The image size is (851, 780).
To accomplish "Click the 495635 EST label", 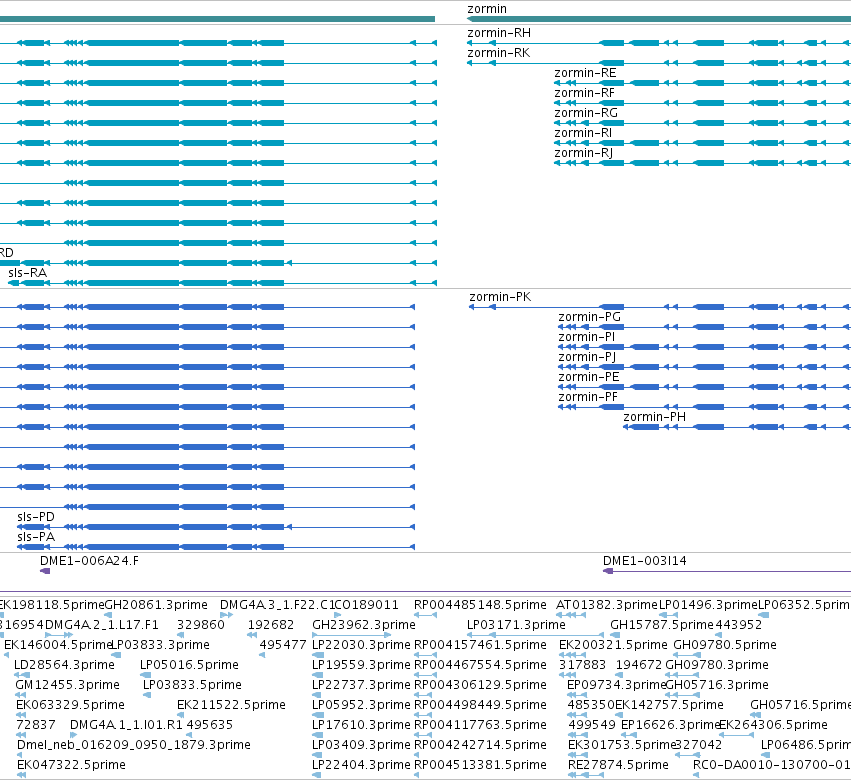I will pos(209,725).
